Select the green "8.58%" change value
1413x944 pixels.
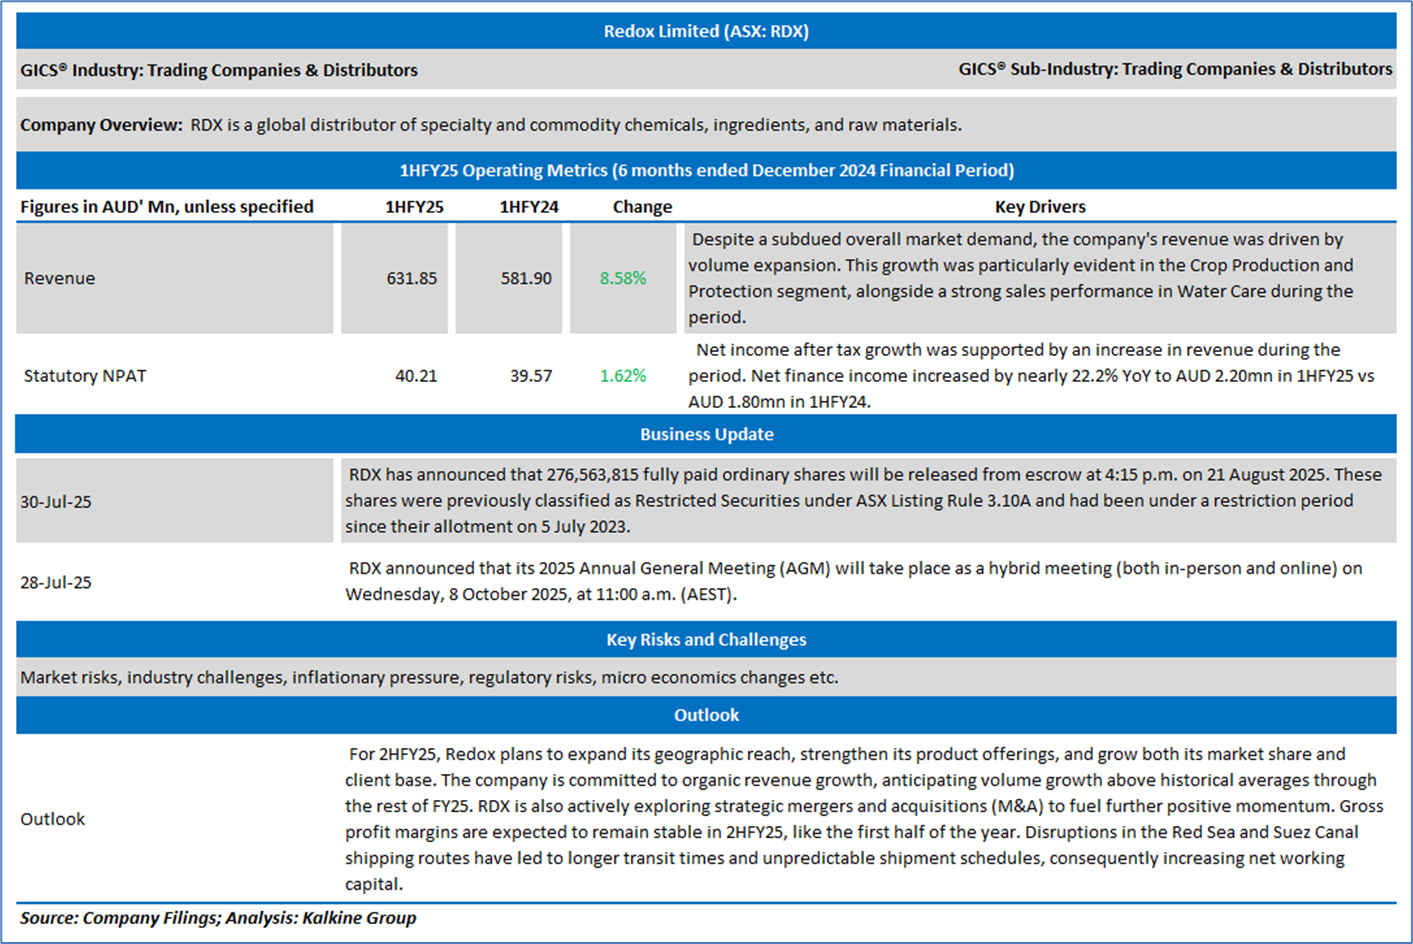(x=623, y=278)
